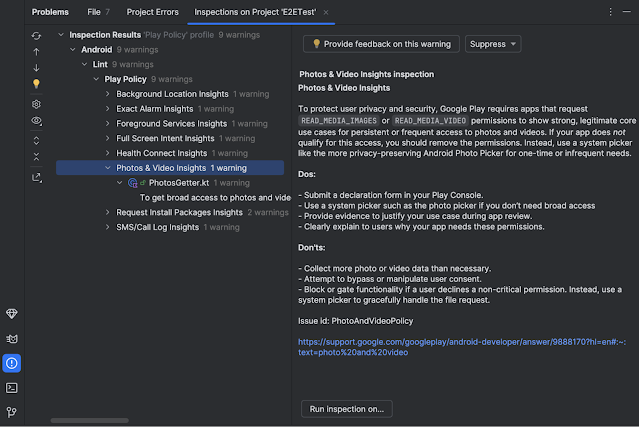639x427 pixels.
Task: Go to previous problem with up arrow
Action: [37, 51]
